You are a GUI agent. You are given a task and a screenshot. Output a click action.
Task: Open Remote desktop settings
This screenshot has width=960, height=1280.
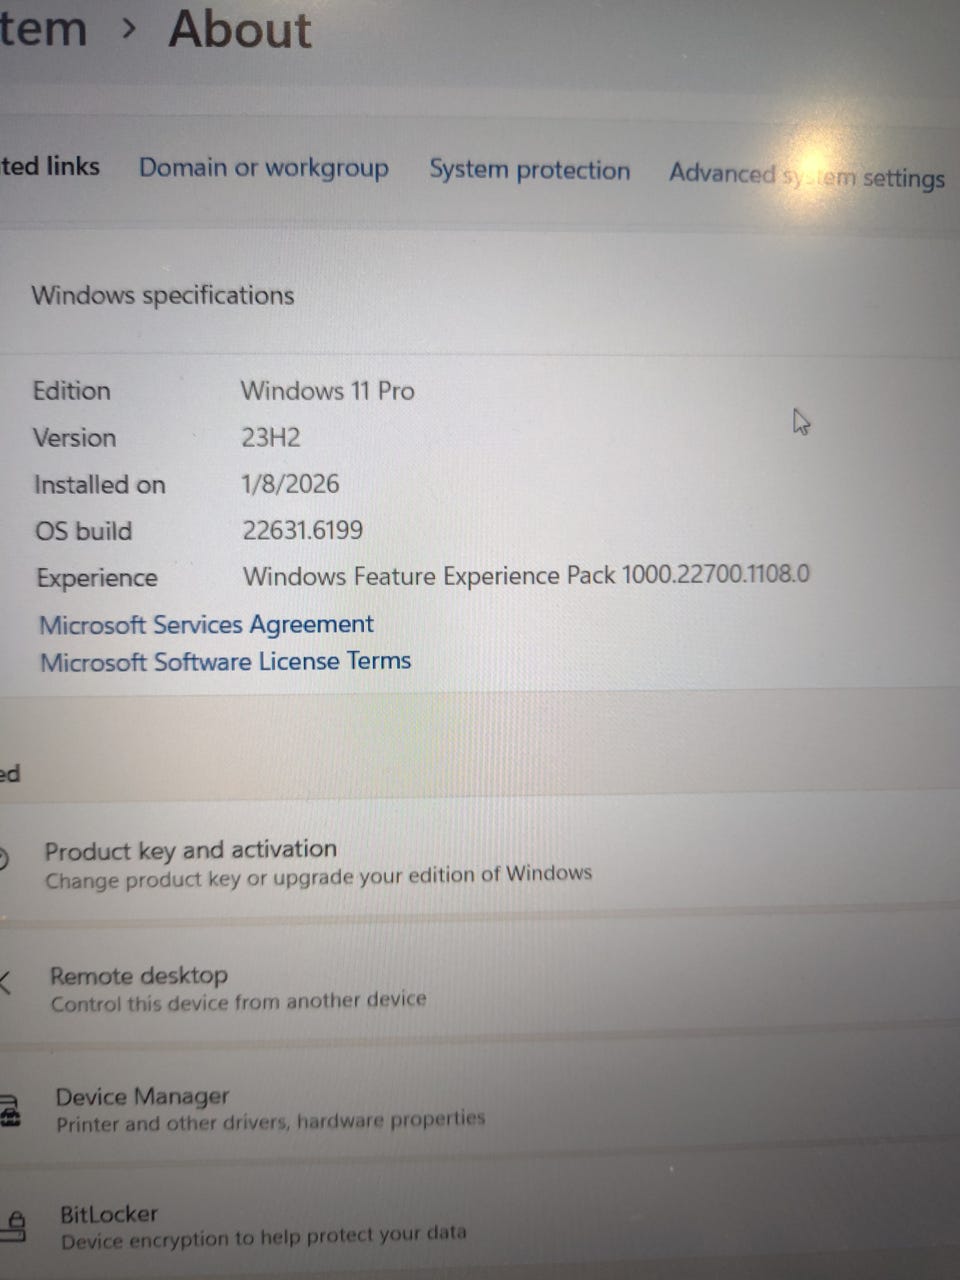coord(480,986)
